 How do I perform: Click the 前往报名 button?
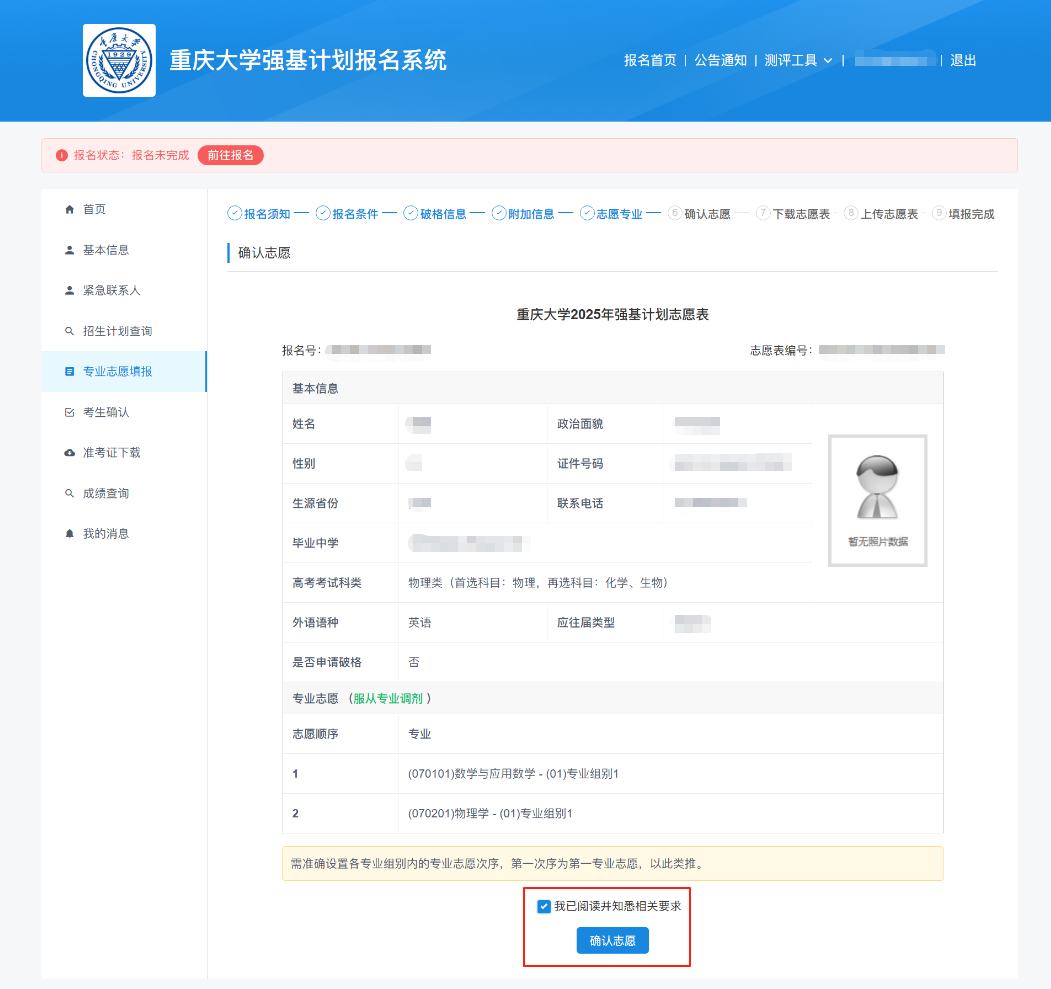click(231, 155)
